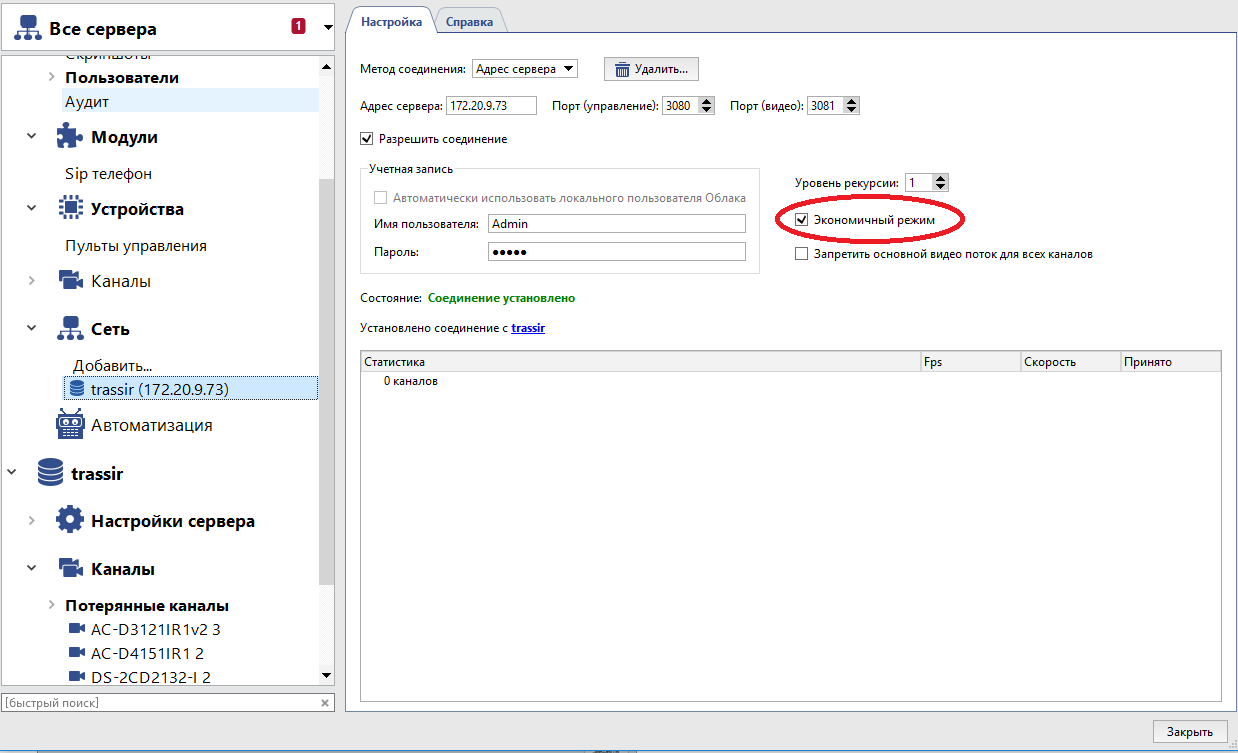Image resolution: width=1238 pixels, height=753 pixels.
Task: Click the Принято column header
Action: coord(1171,362)
